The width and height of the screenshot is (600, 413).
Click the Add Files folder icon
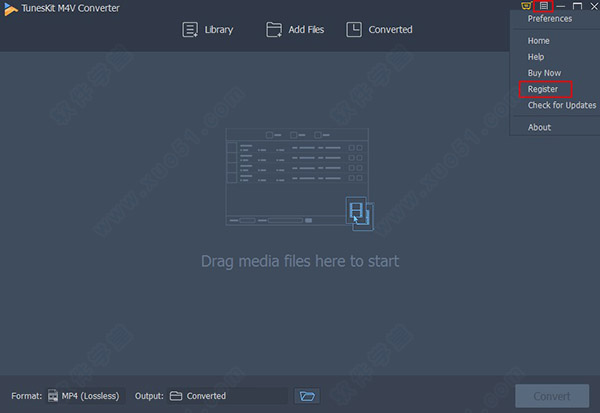tap(274, 30)
